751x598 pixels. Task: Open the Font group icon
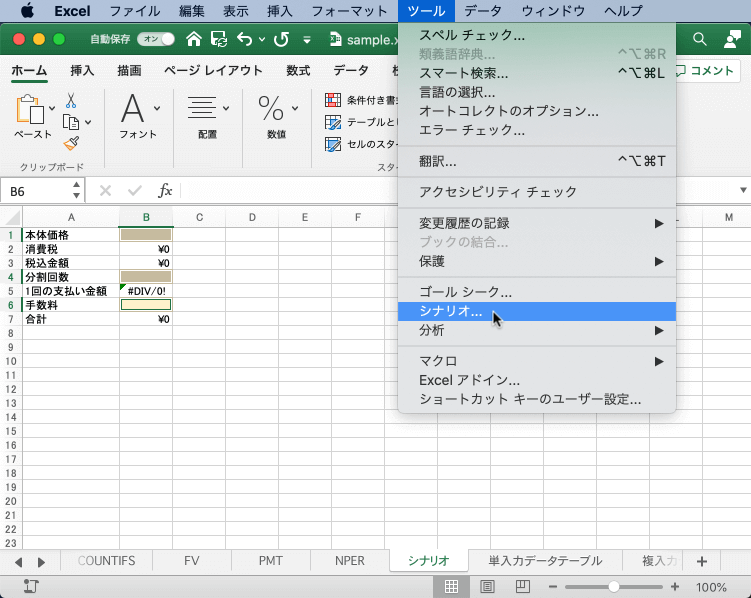pos(132,108)
